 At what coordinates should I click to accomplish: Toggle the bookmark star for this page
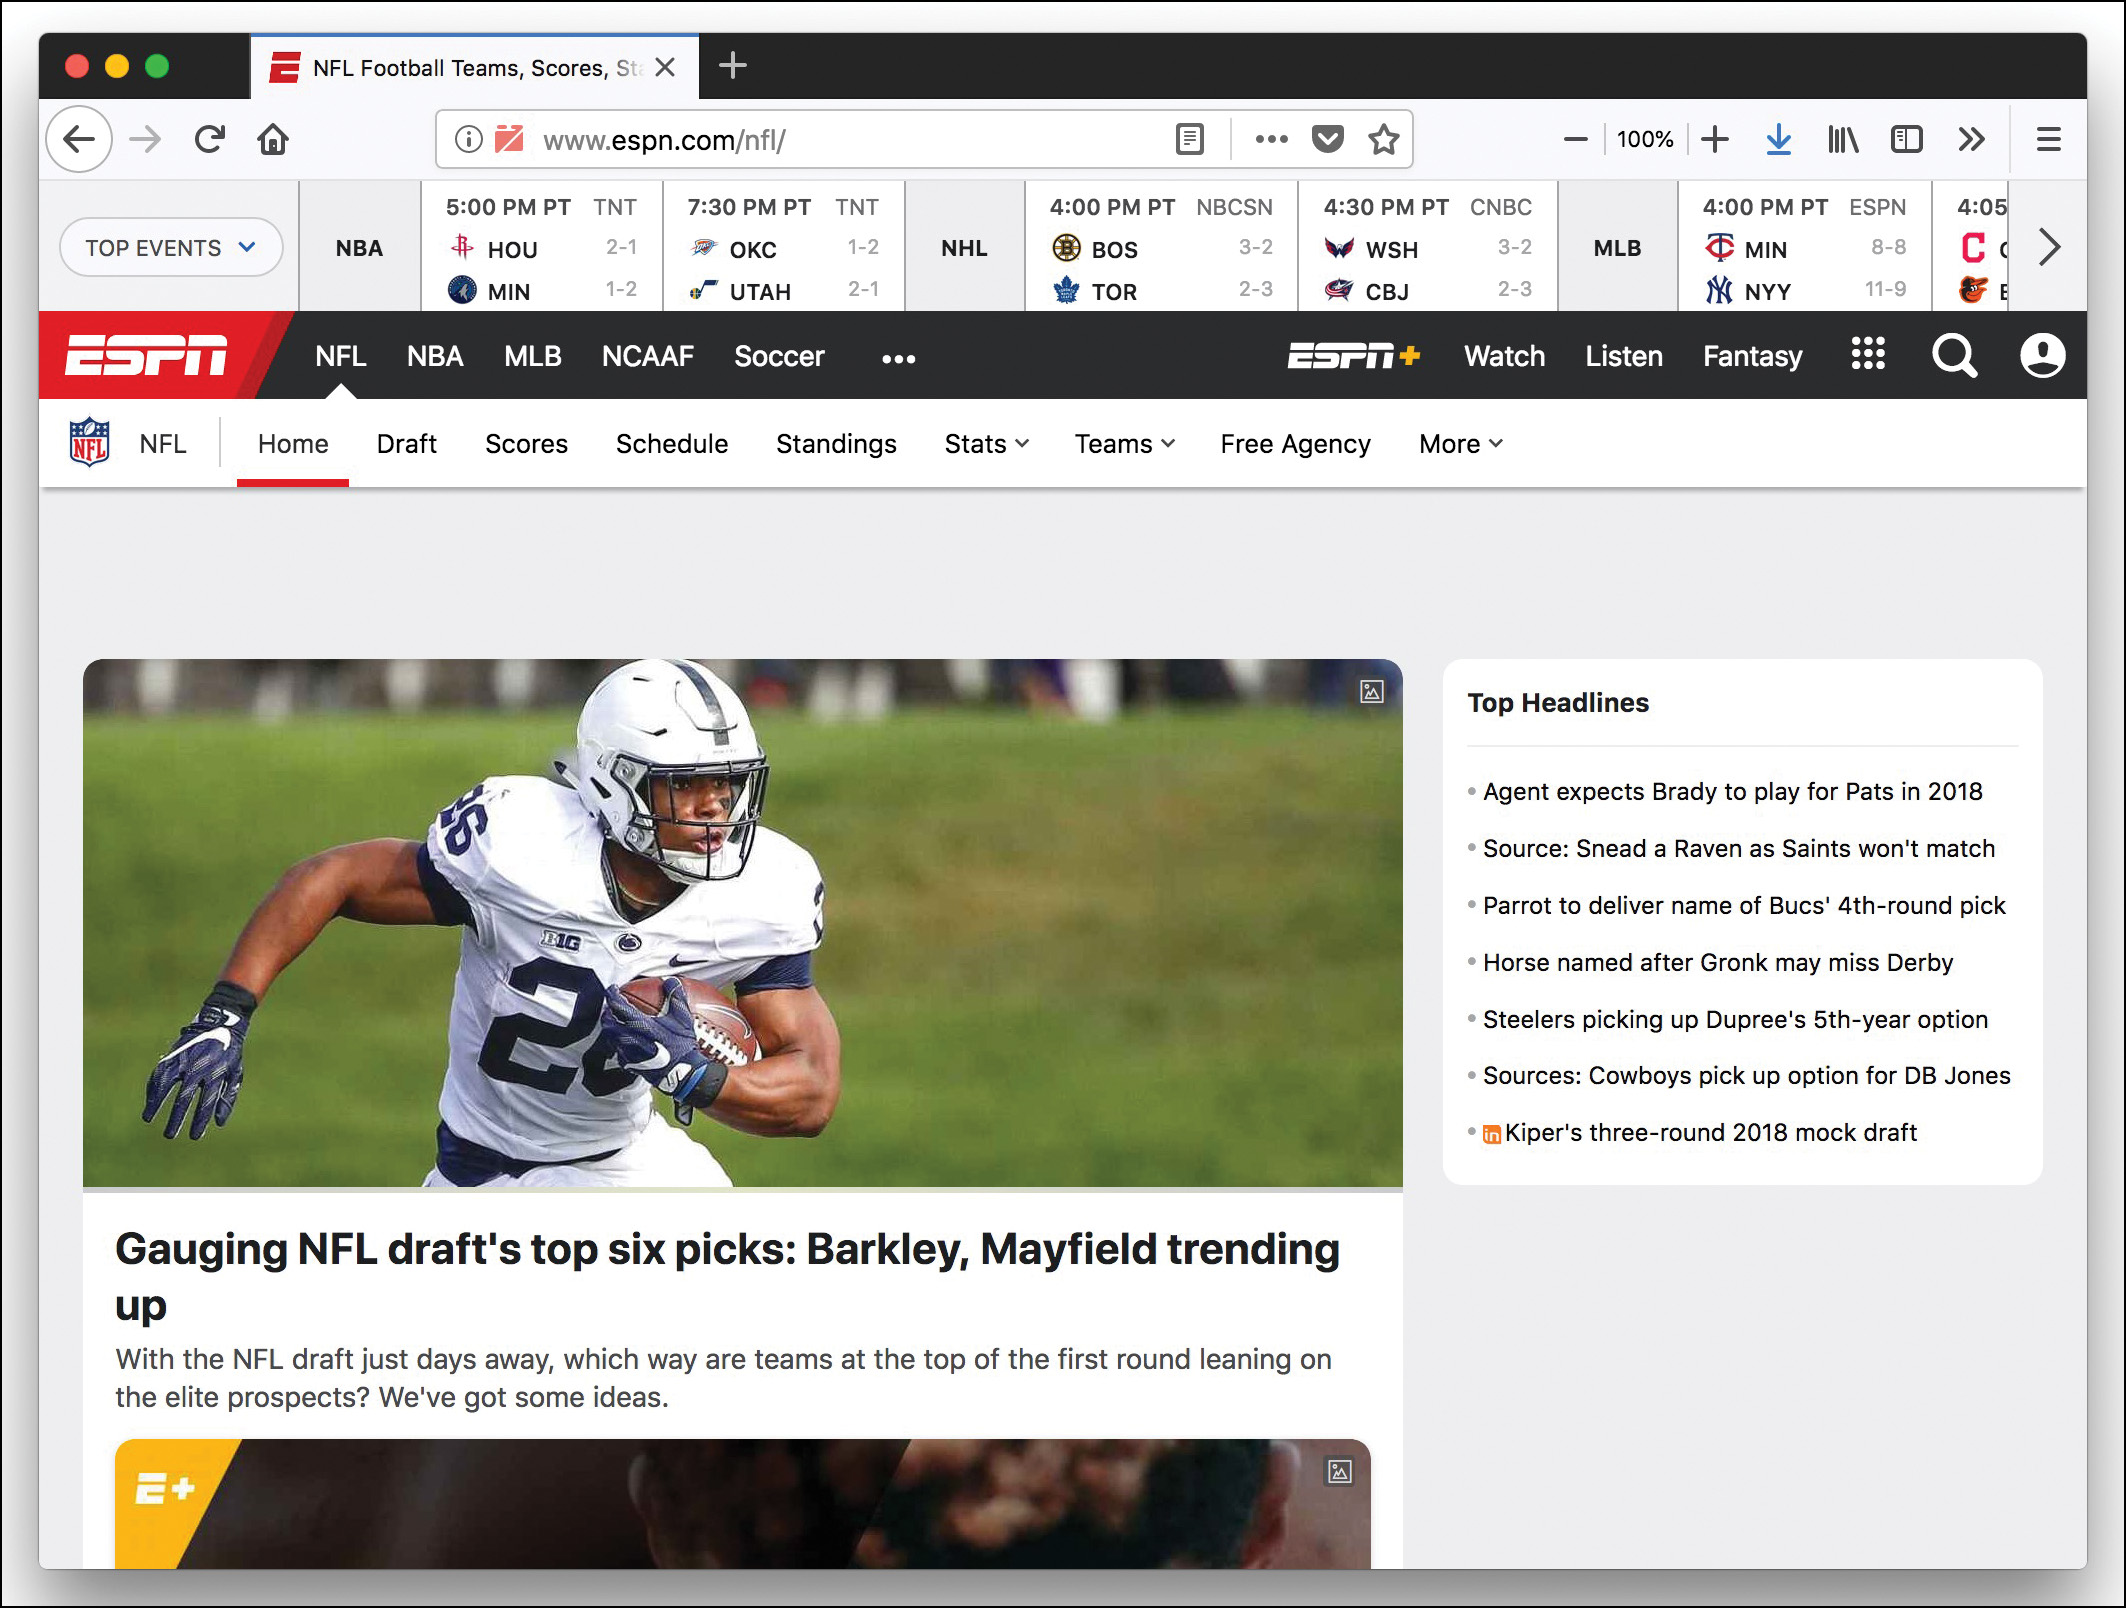[x=1384, y=139]
